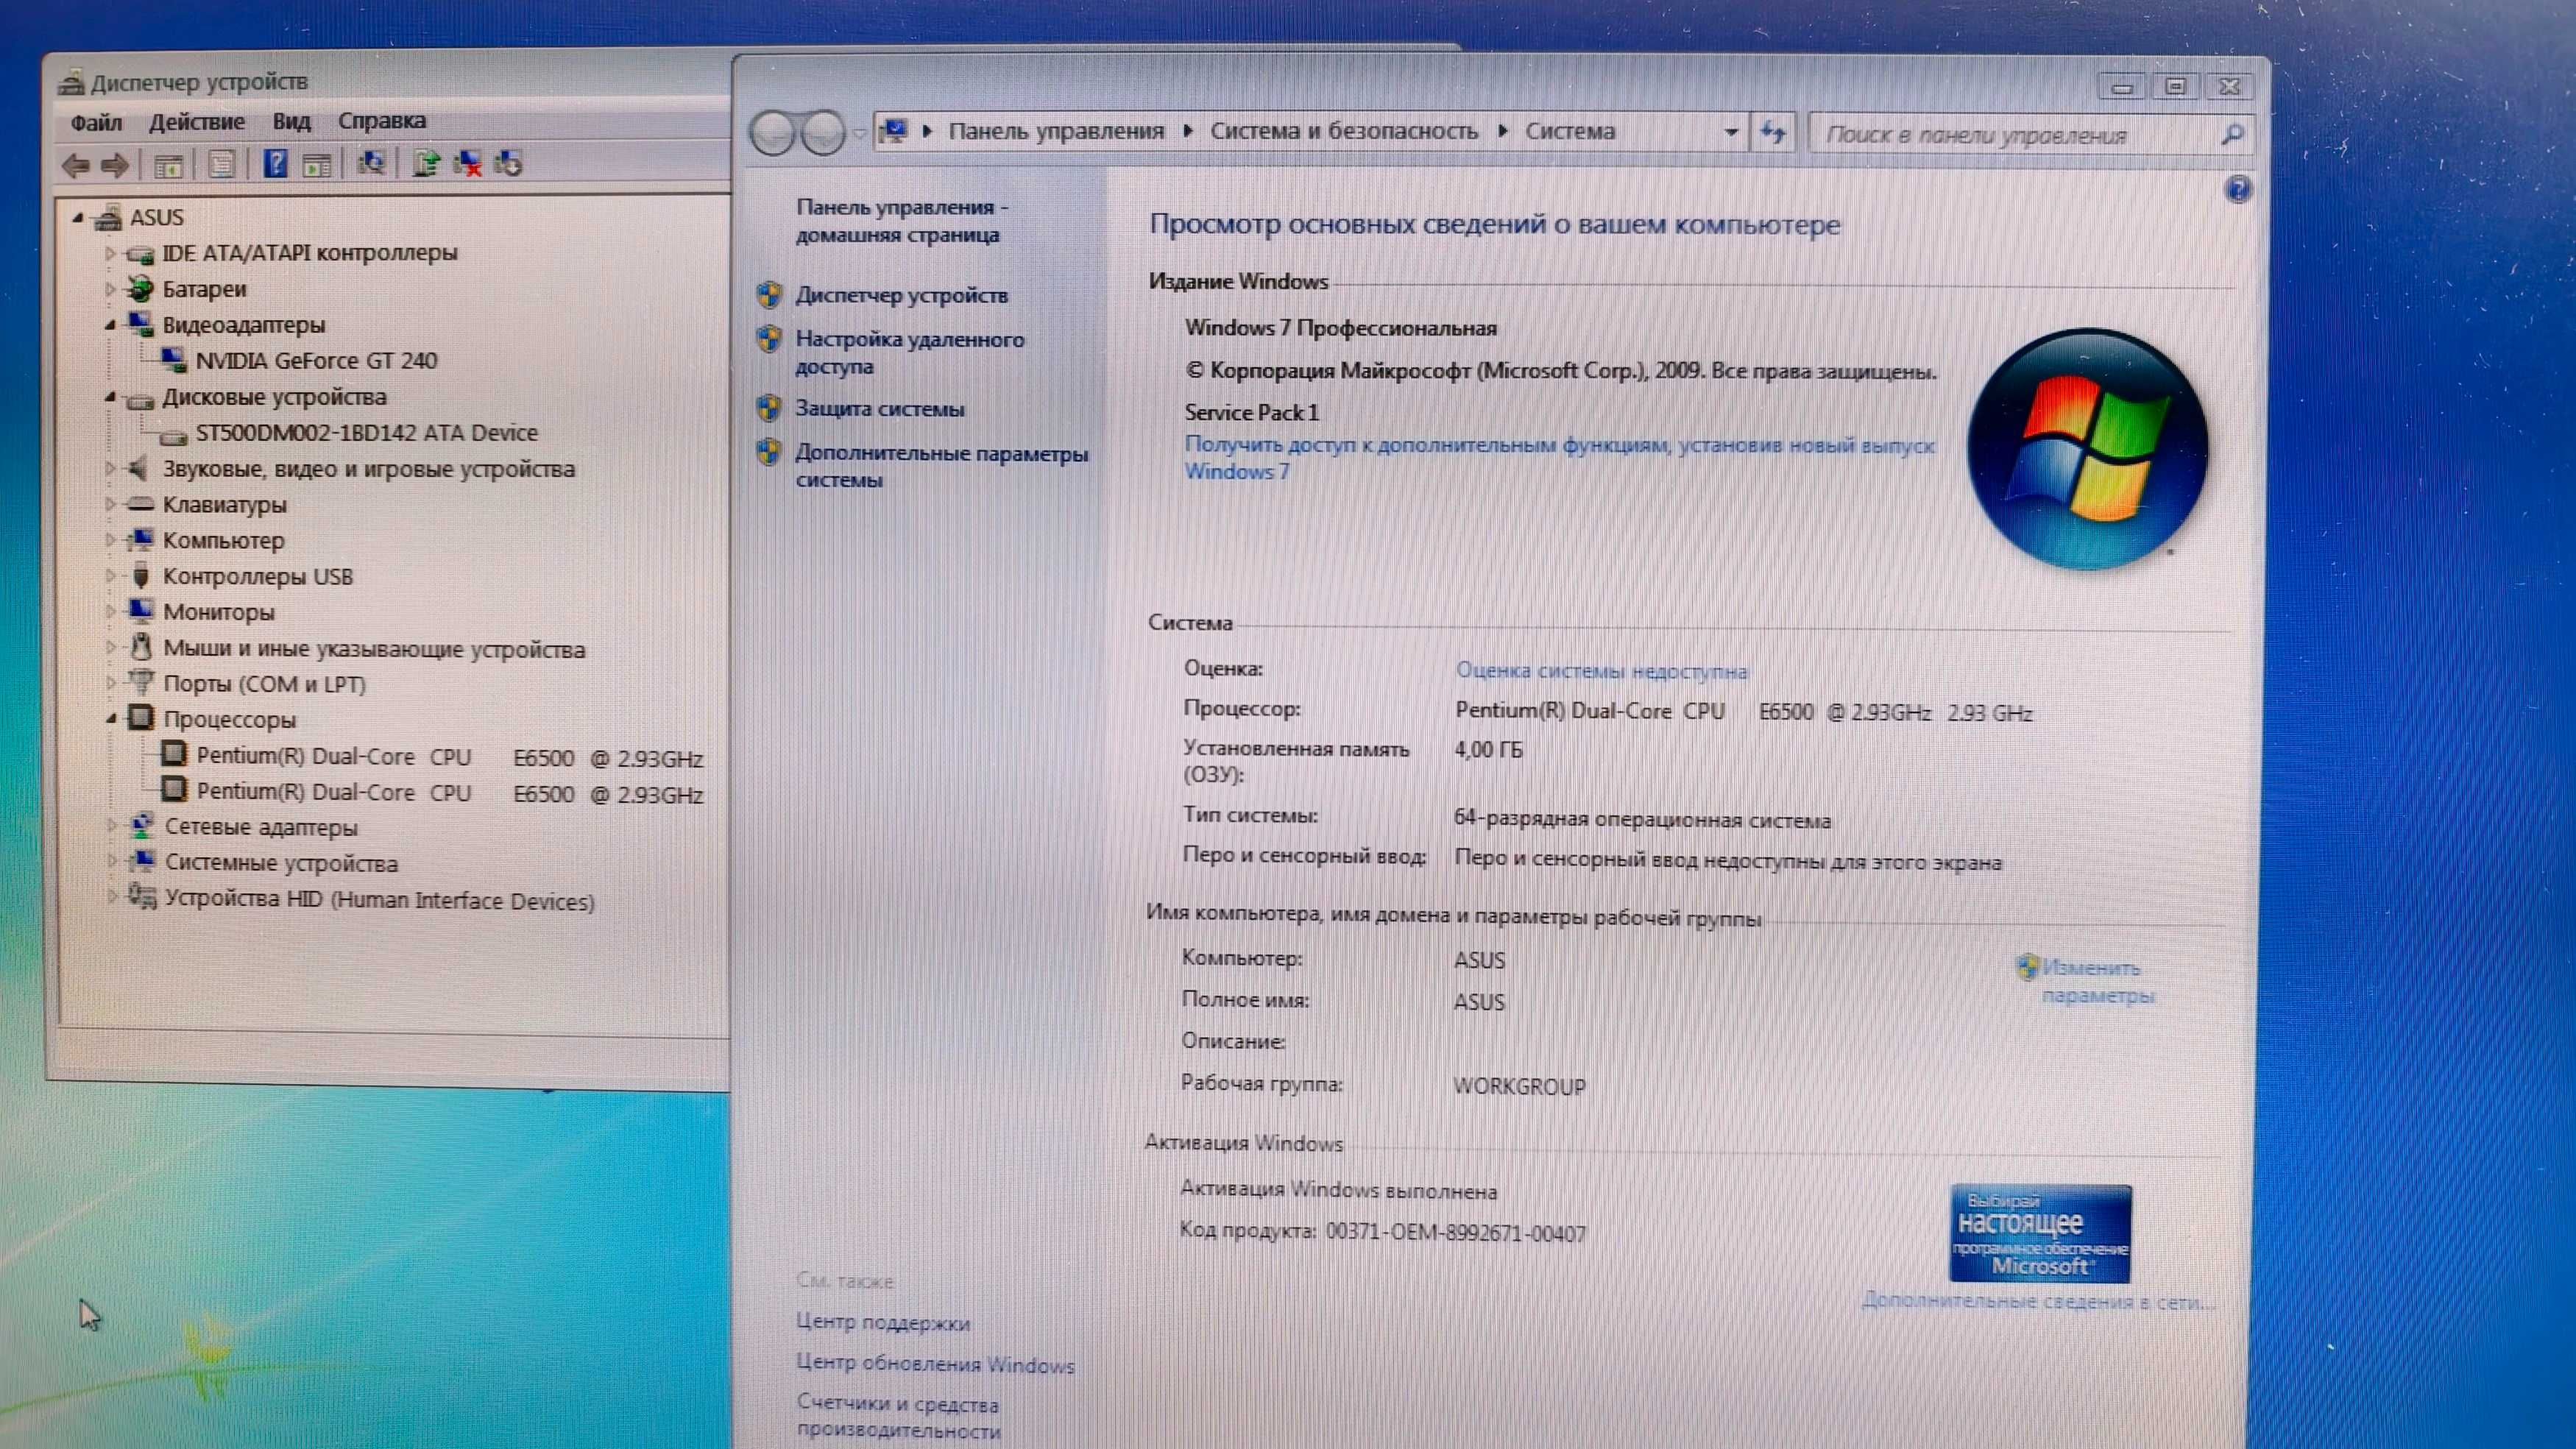The image size is (2576, 1449).
Task: Select Мониторы category in device tree
Action: (218, 612)
